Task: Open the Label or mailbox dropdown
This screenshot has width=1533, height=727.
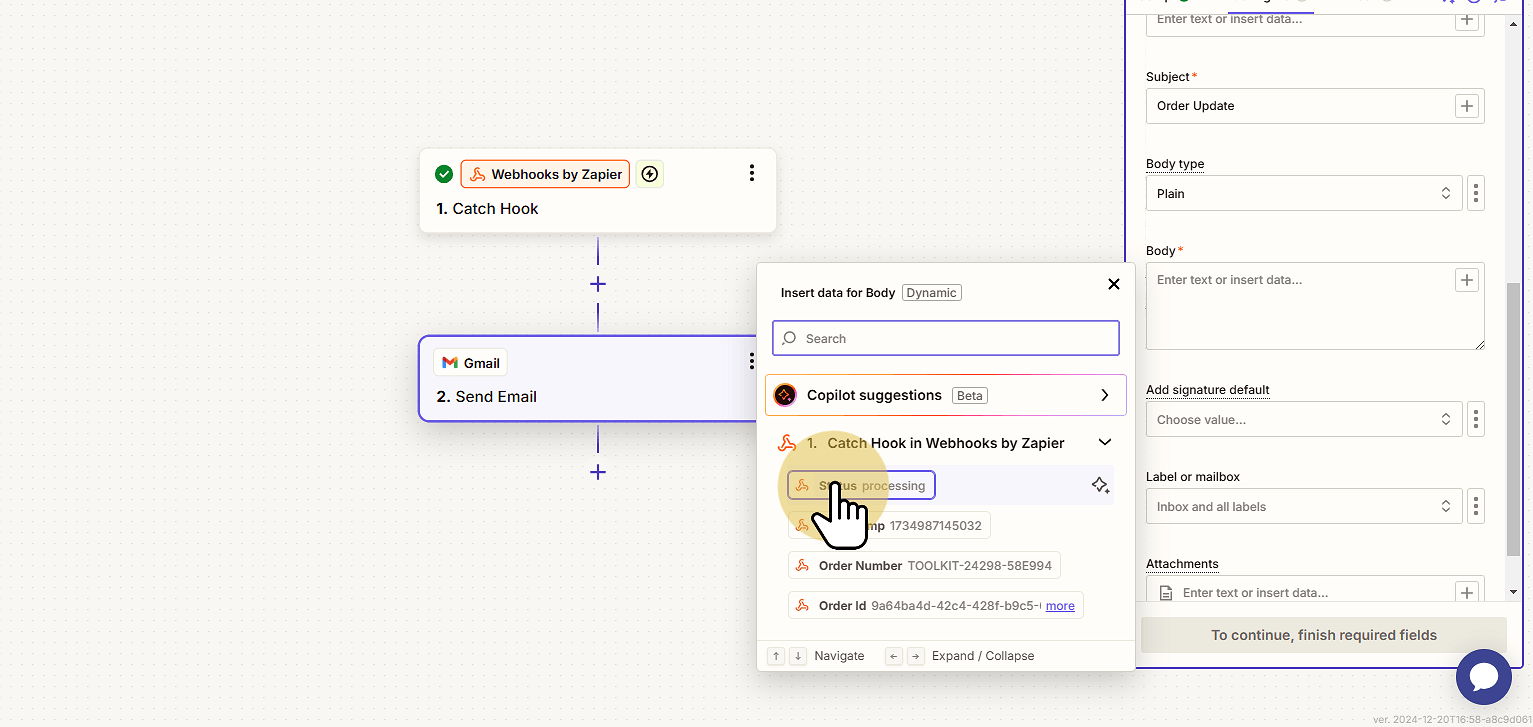Action: 1304,506
